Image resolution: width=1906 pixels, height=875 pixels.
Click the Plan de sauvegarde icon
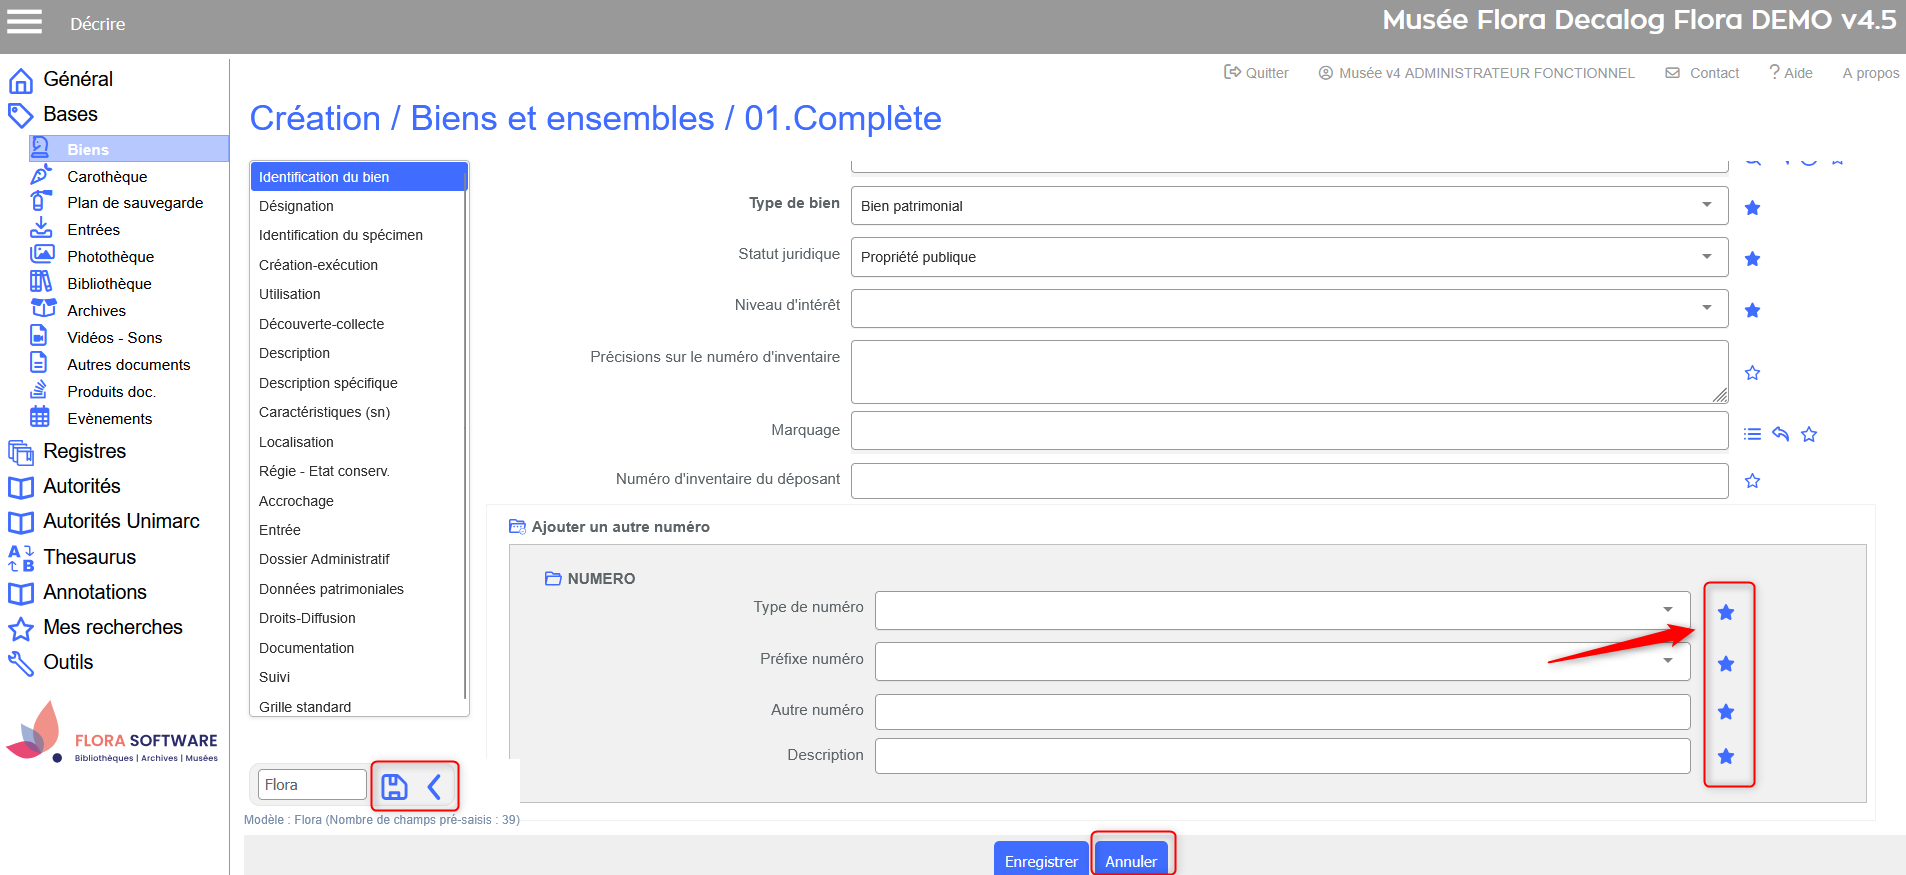coord(40,201)
